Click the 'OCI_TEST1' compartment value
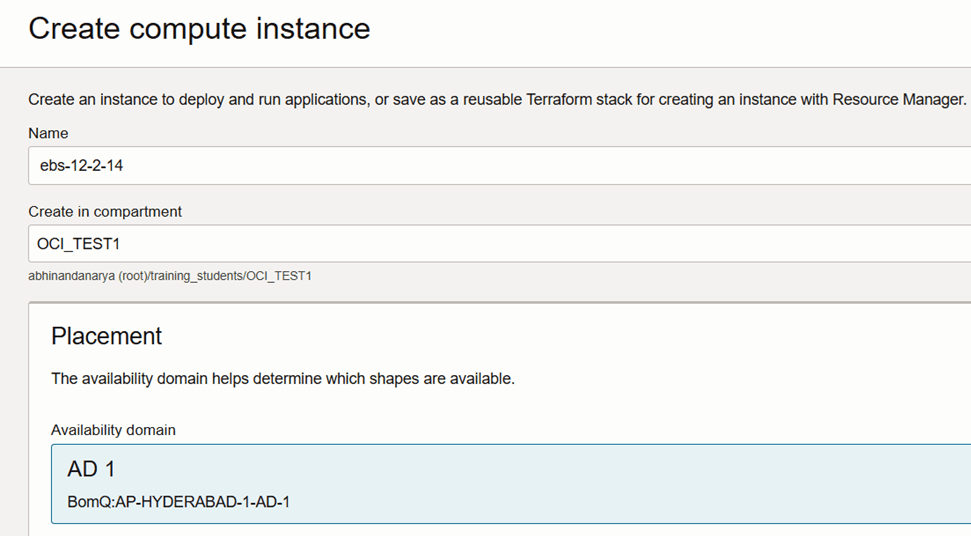 pos(78,244)
